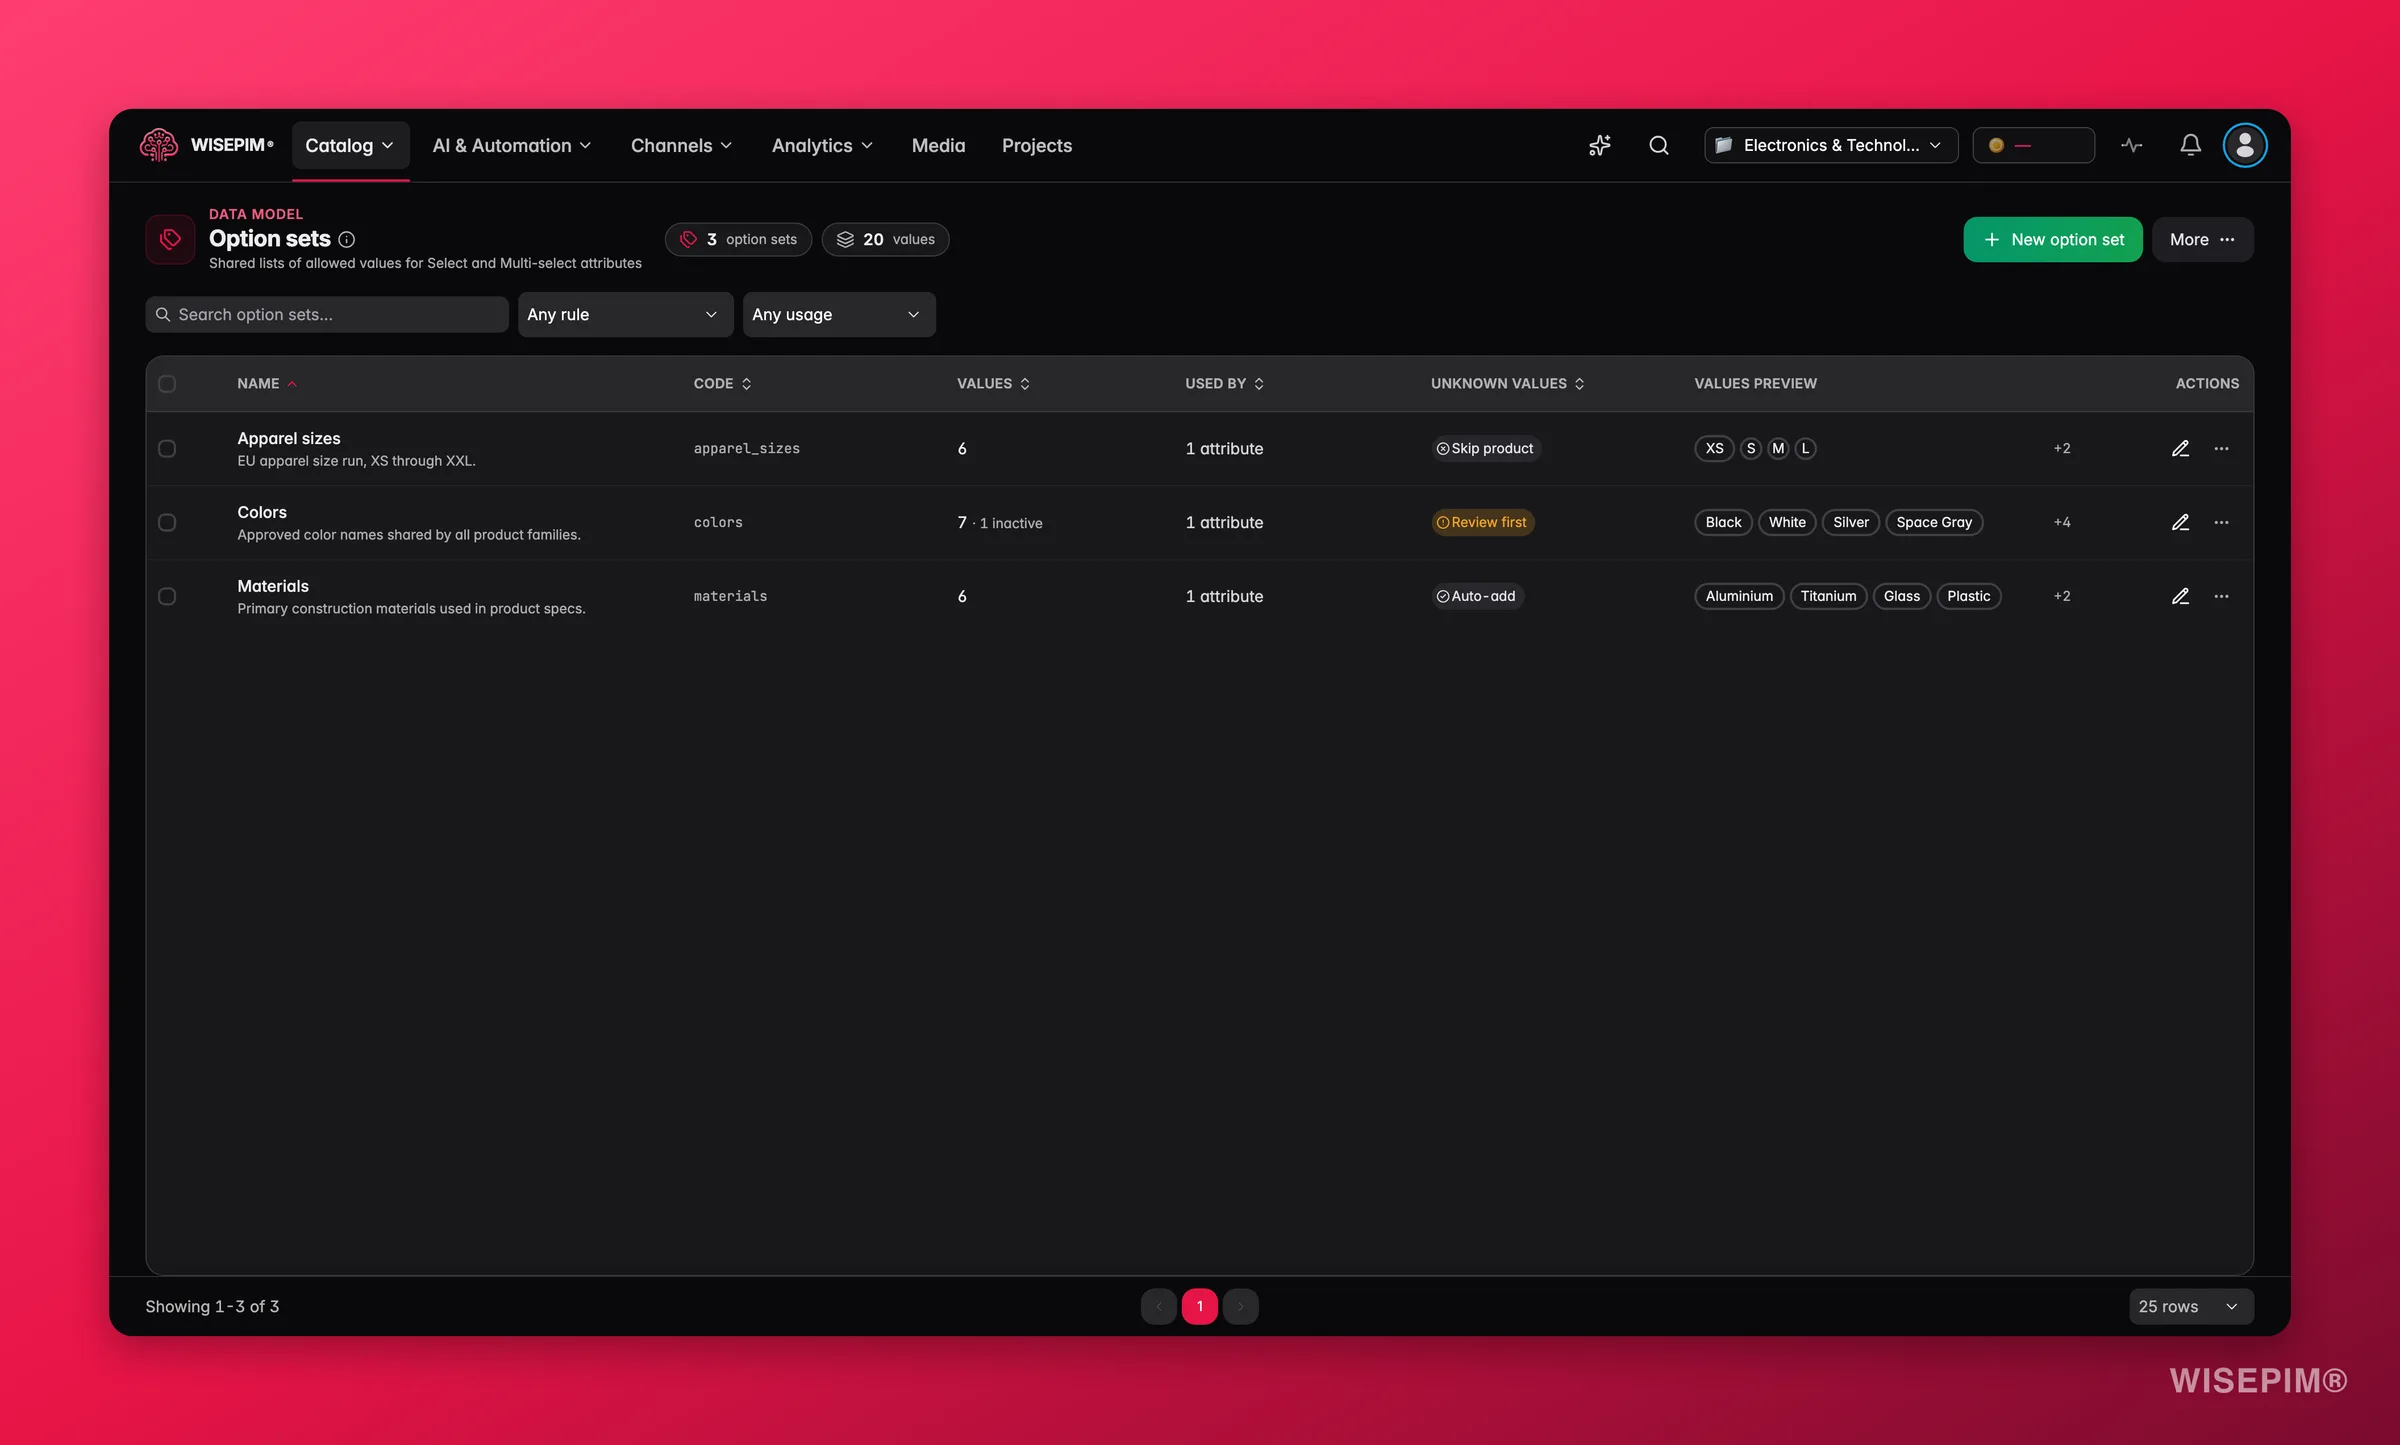Open the activity pulse icon
2400x1445 pixels.
click(x=2131, y=146)
